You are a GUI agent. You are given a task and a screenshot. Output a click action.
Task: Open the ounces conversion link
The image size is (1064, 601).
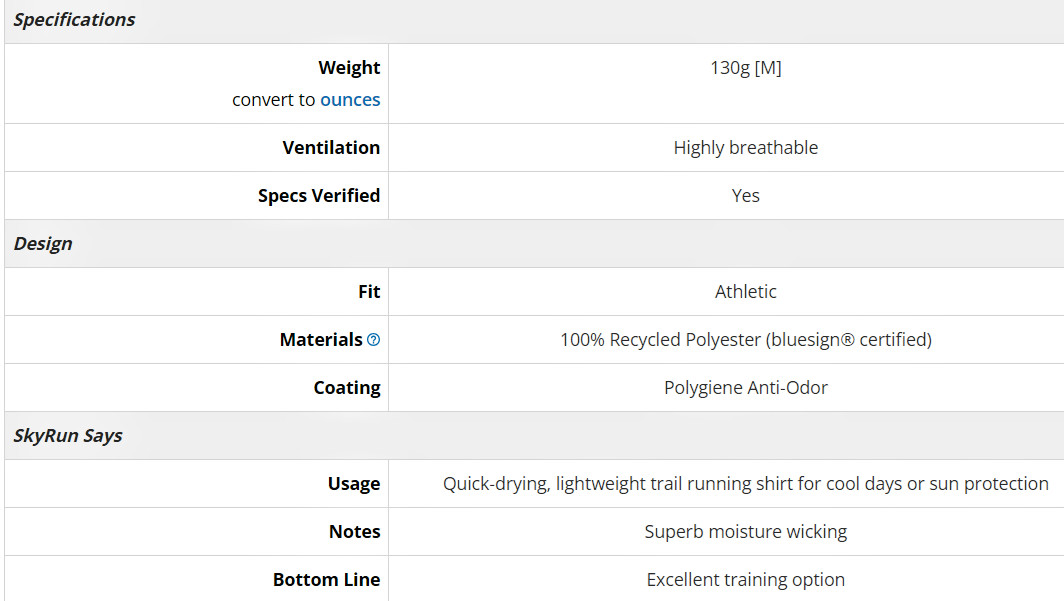tap(349, 100)
